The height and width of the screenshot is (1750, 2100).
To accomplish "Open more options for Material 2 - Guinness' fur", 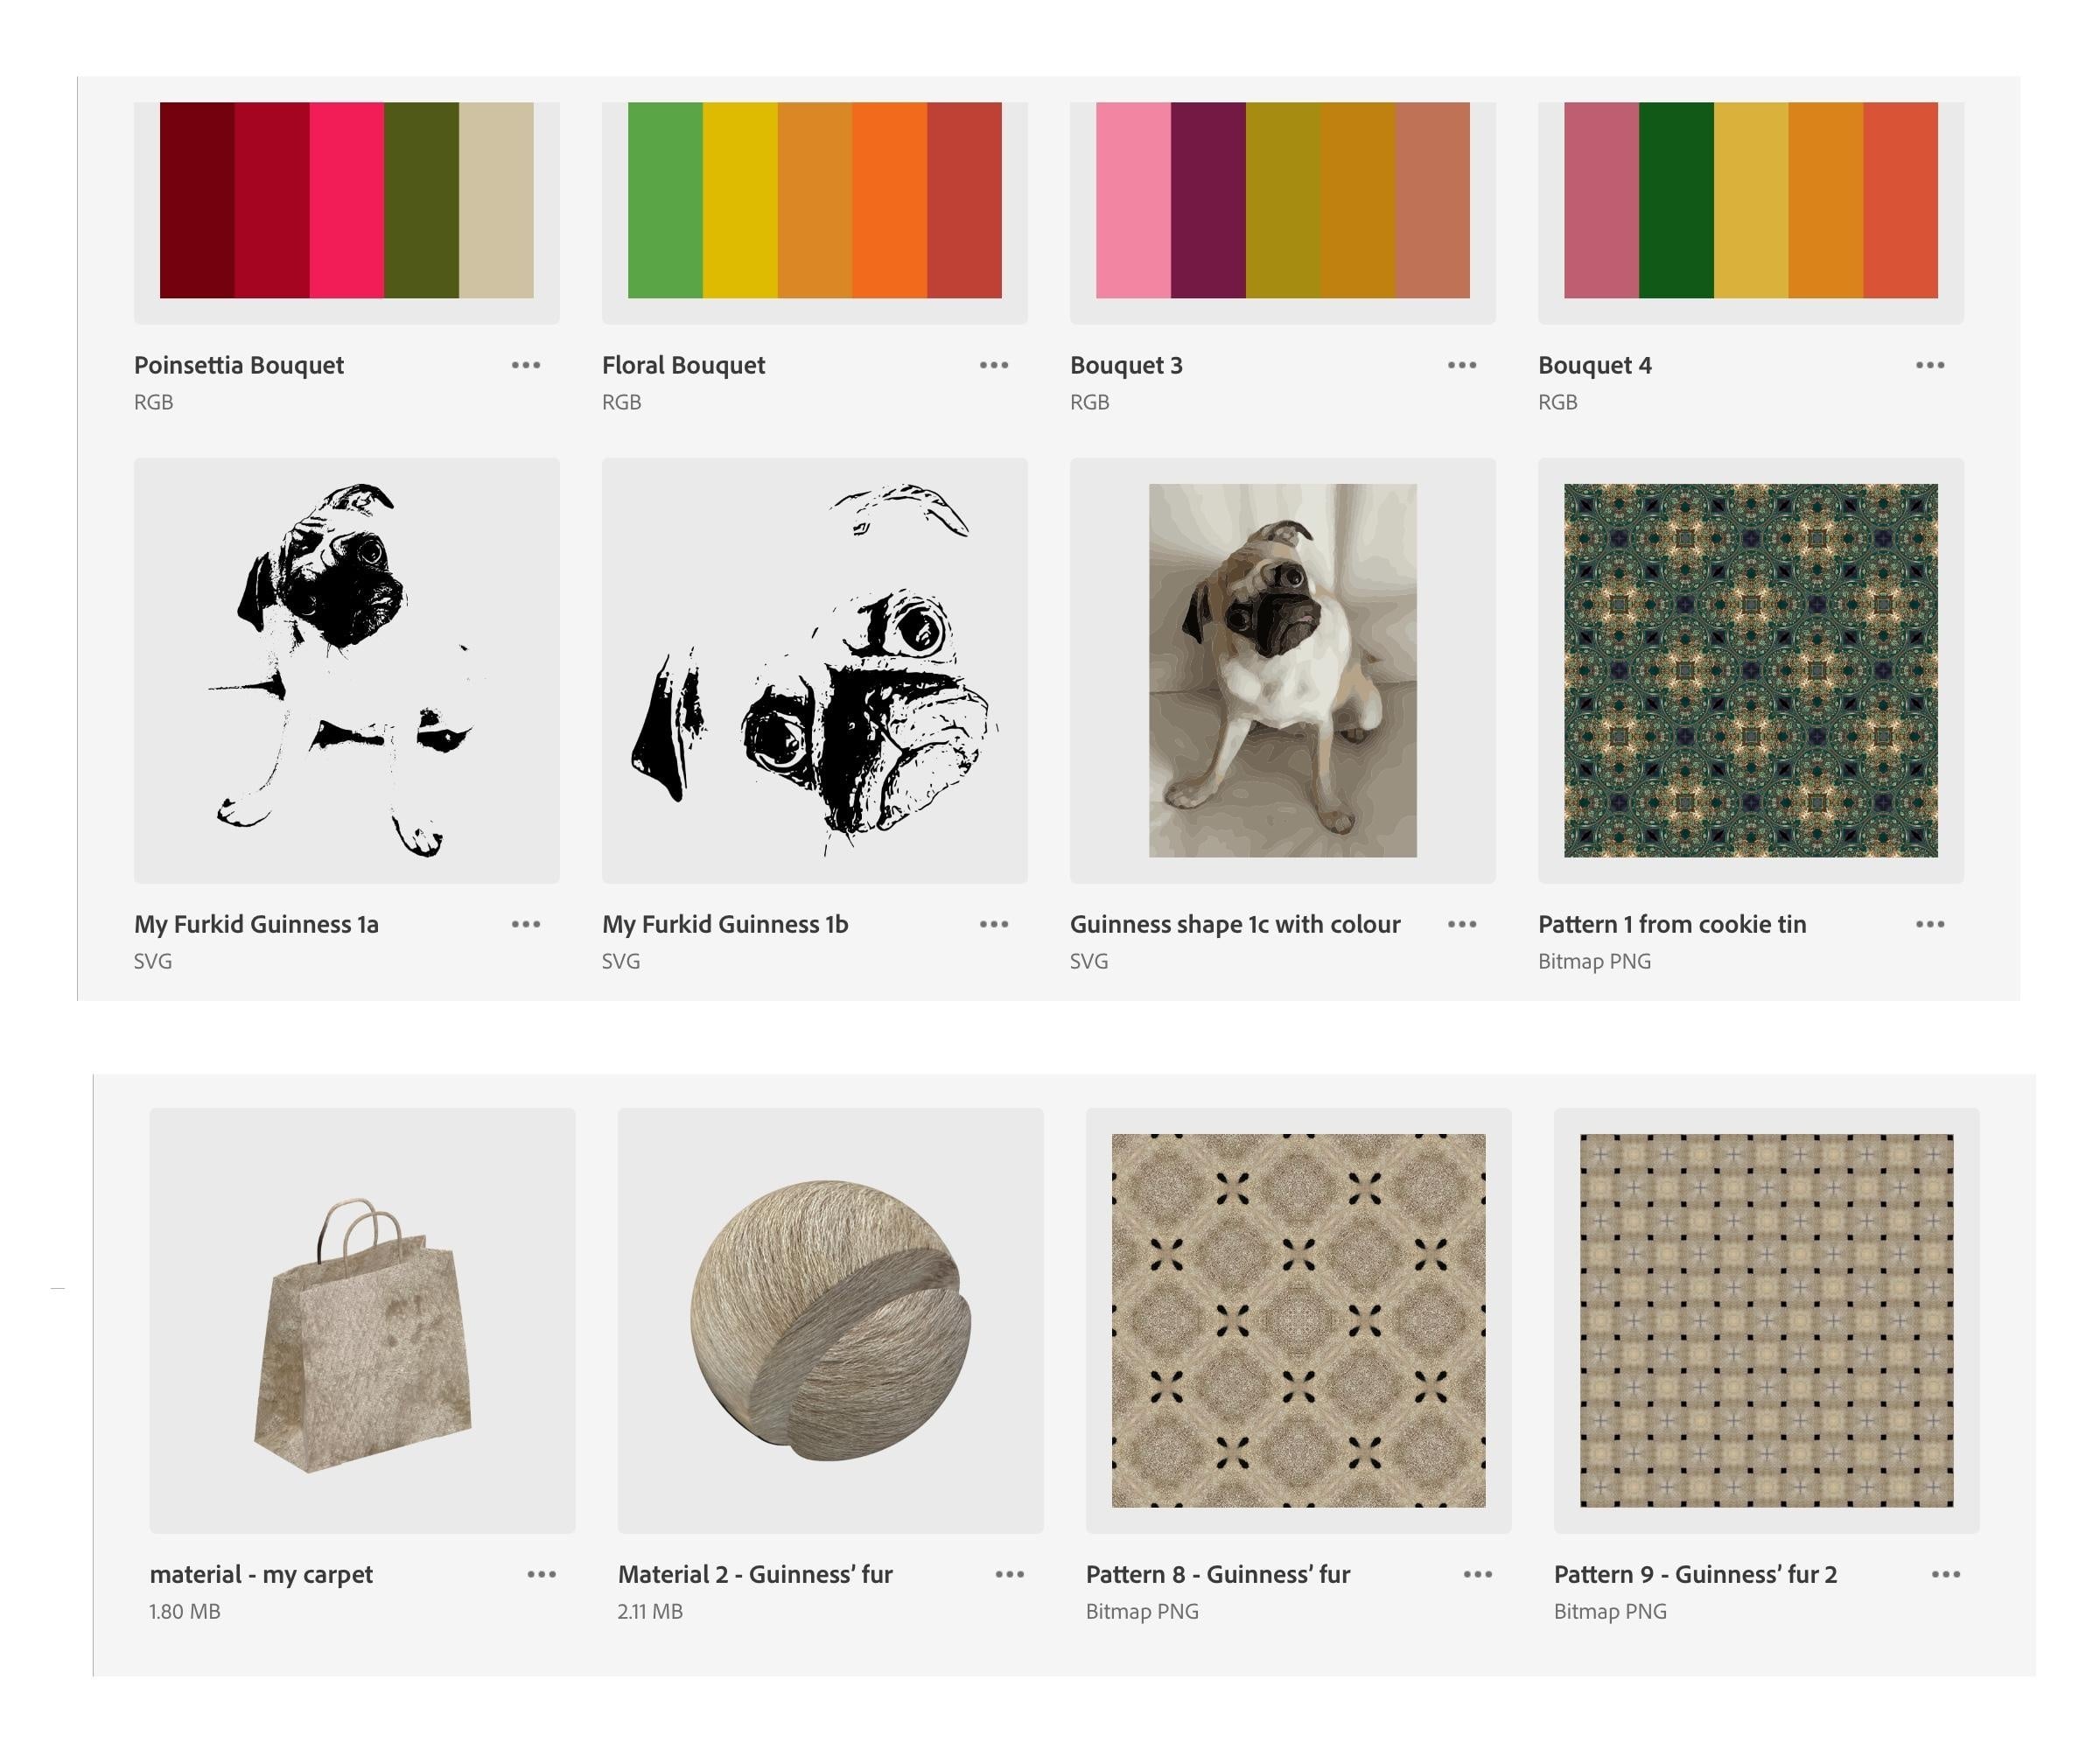I will (x=1010, y=1574).
